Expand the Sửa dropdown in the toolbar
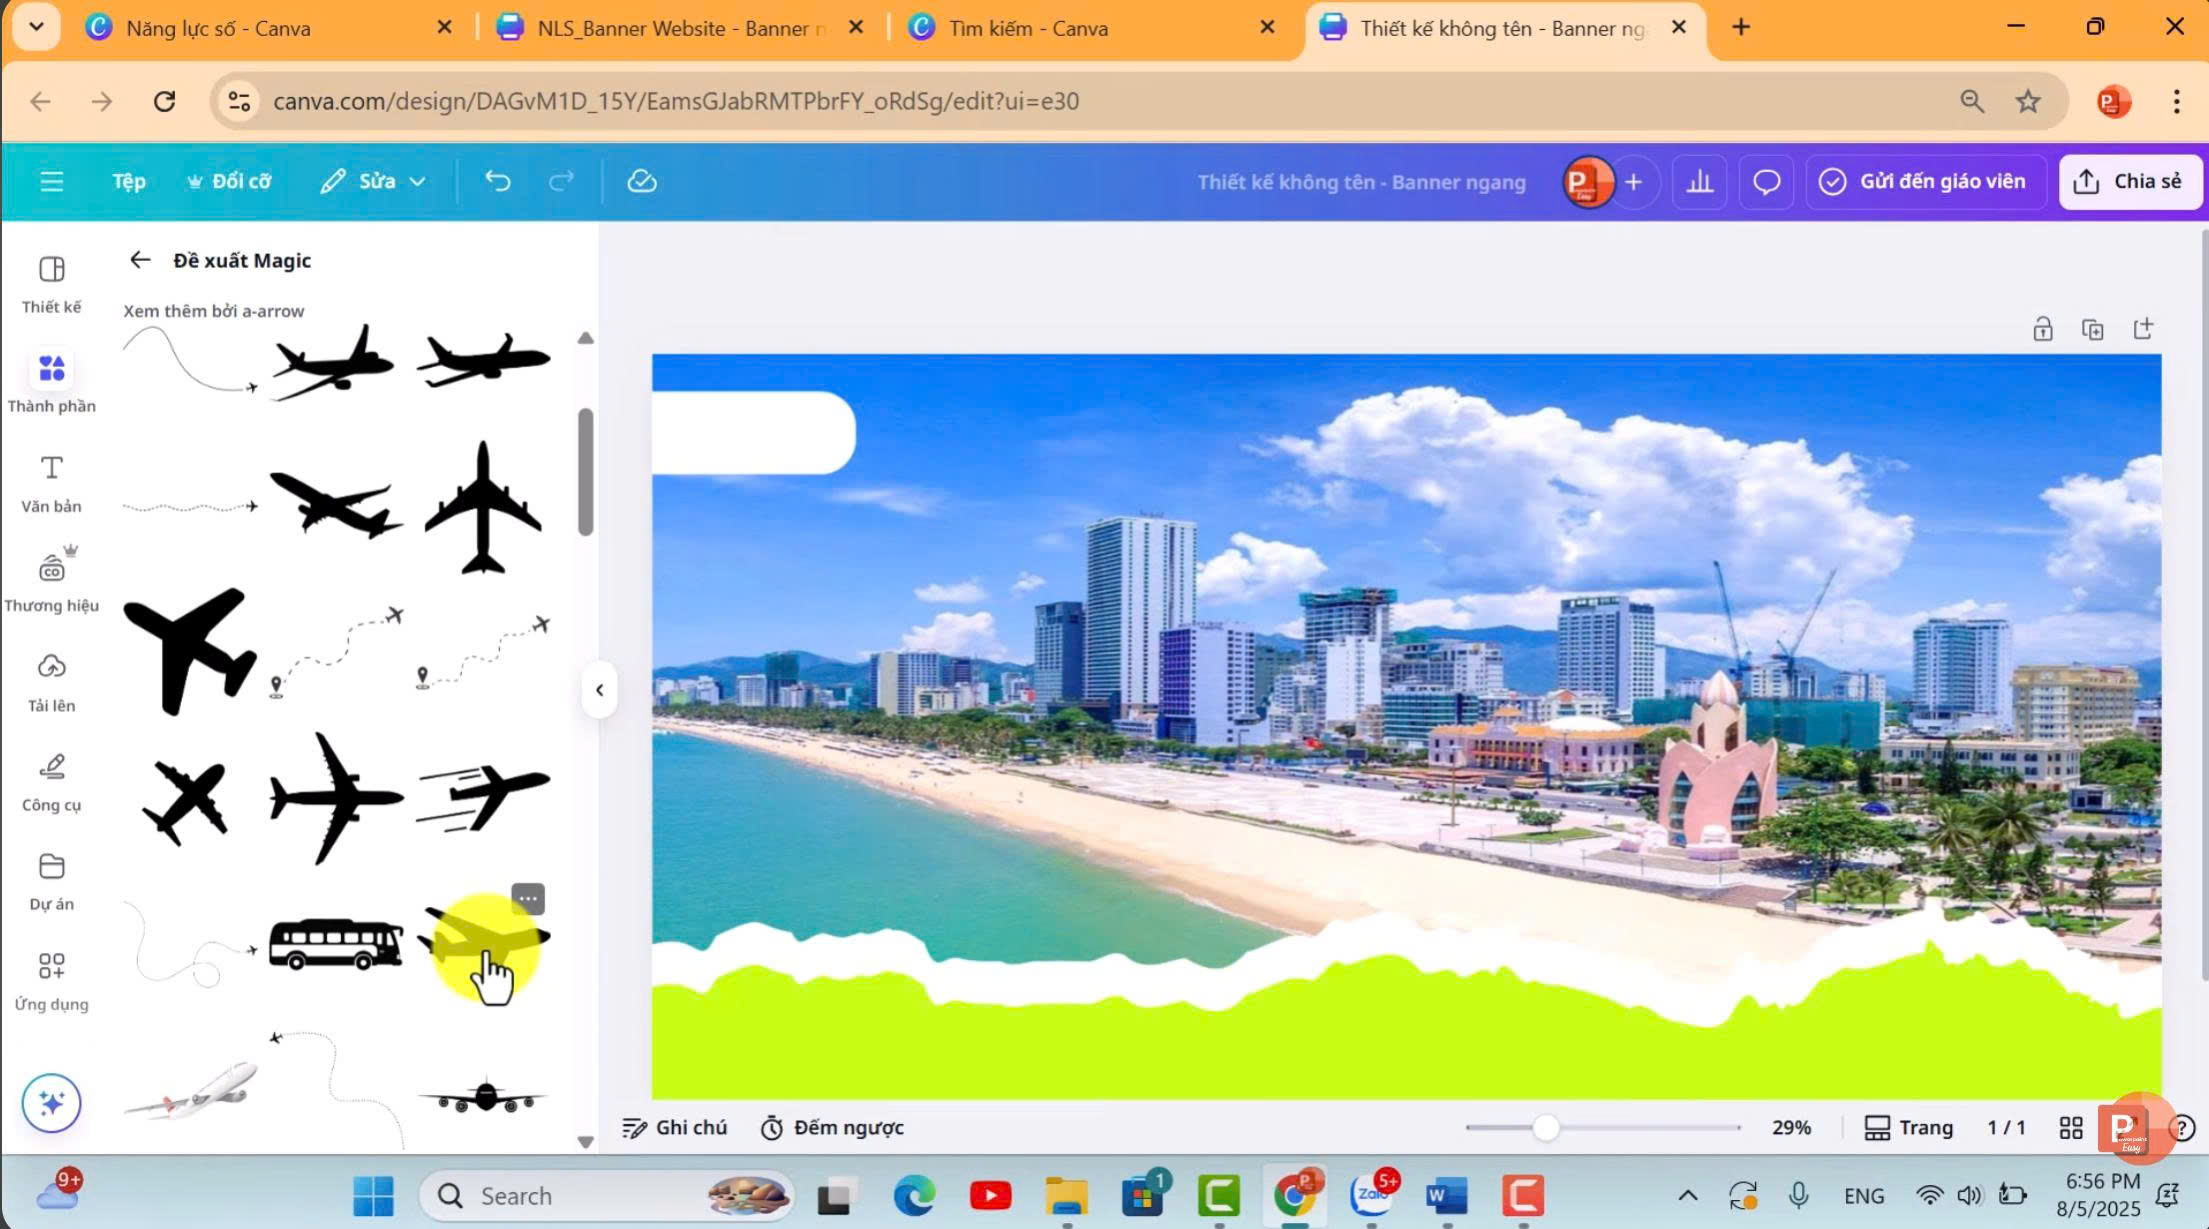2209x1229 pixels. coord(372,181)
